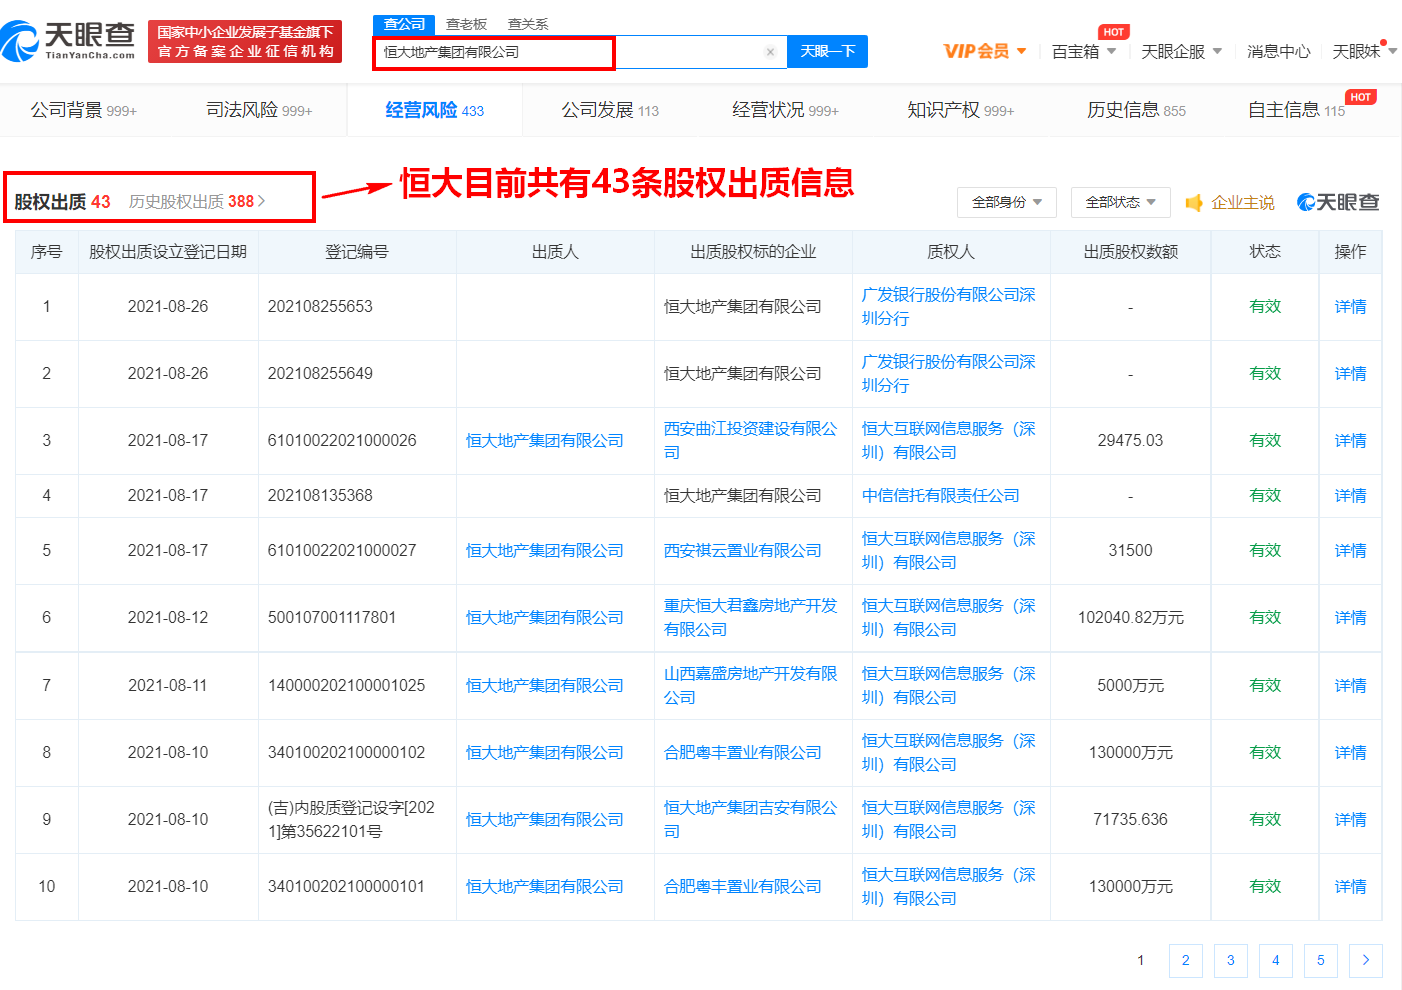Viewport: 1402px width, 990px height.
Task: Select amount 102040.82万元 in row 6
Action: point(1130,618)
